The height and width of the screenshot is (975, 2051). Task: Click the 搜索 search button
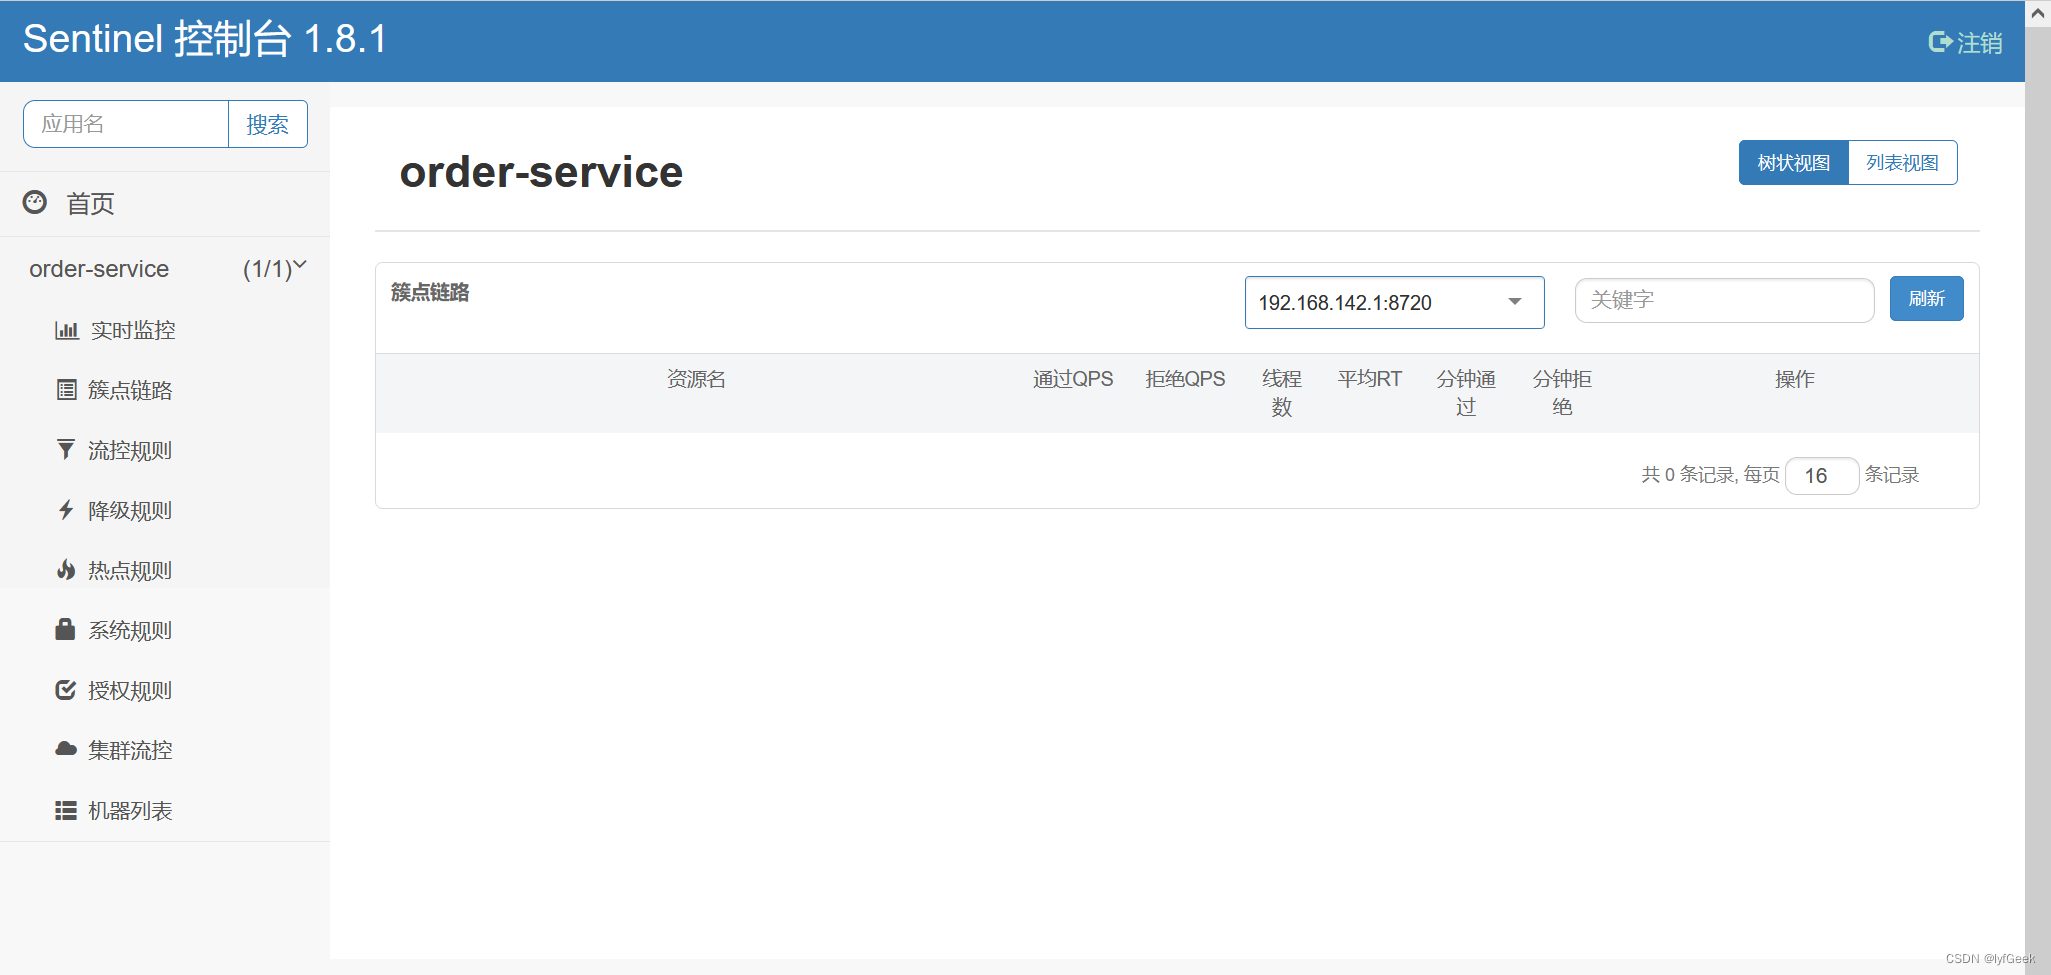tap(267, 124)
